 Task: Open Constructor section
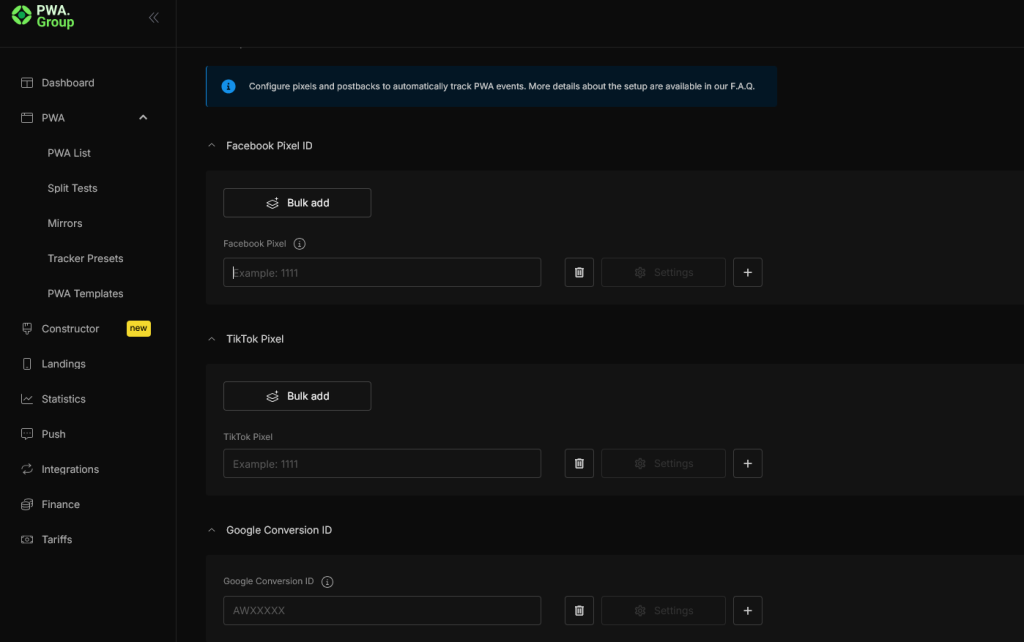70,329
